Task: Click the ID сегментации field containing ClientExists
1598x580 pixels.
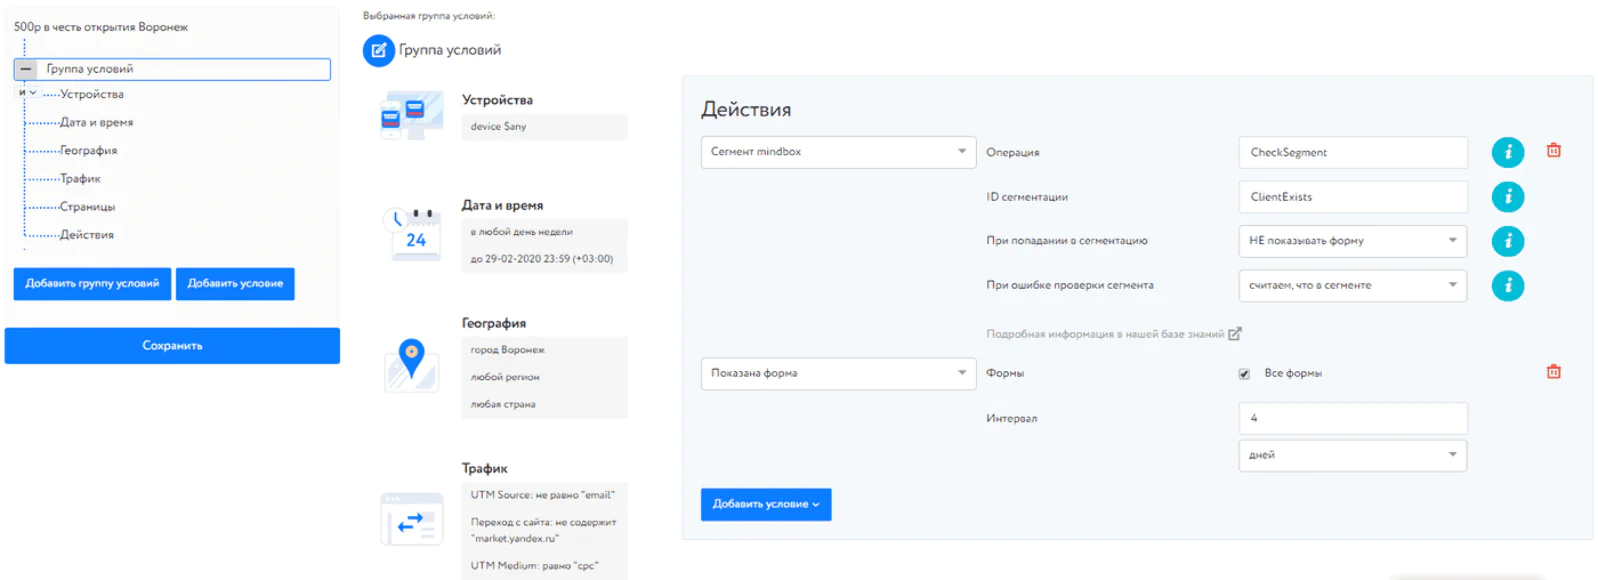Action: point(1352,197)
